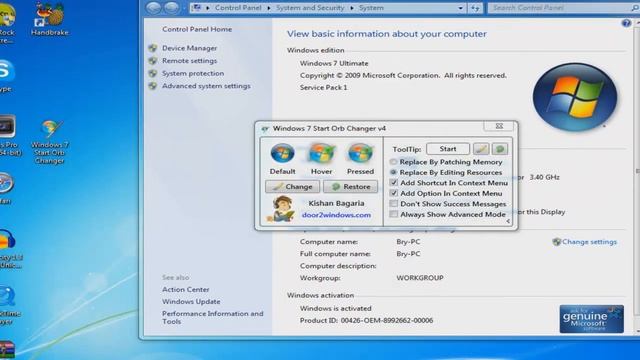
Task: Click the Control Panel forward arrow
Action: [x=171, y=8]
